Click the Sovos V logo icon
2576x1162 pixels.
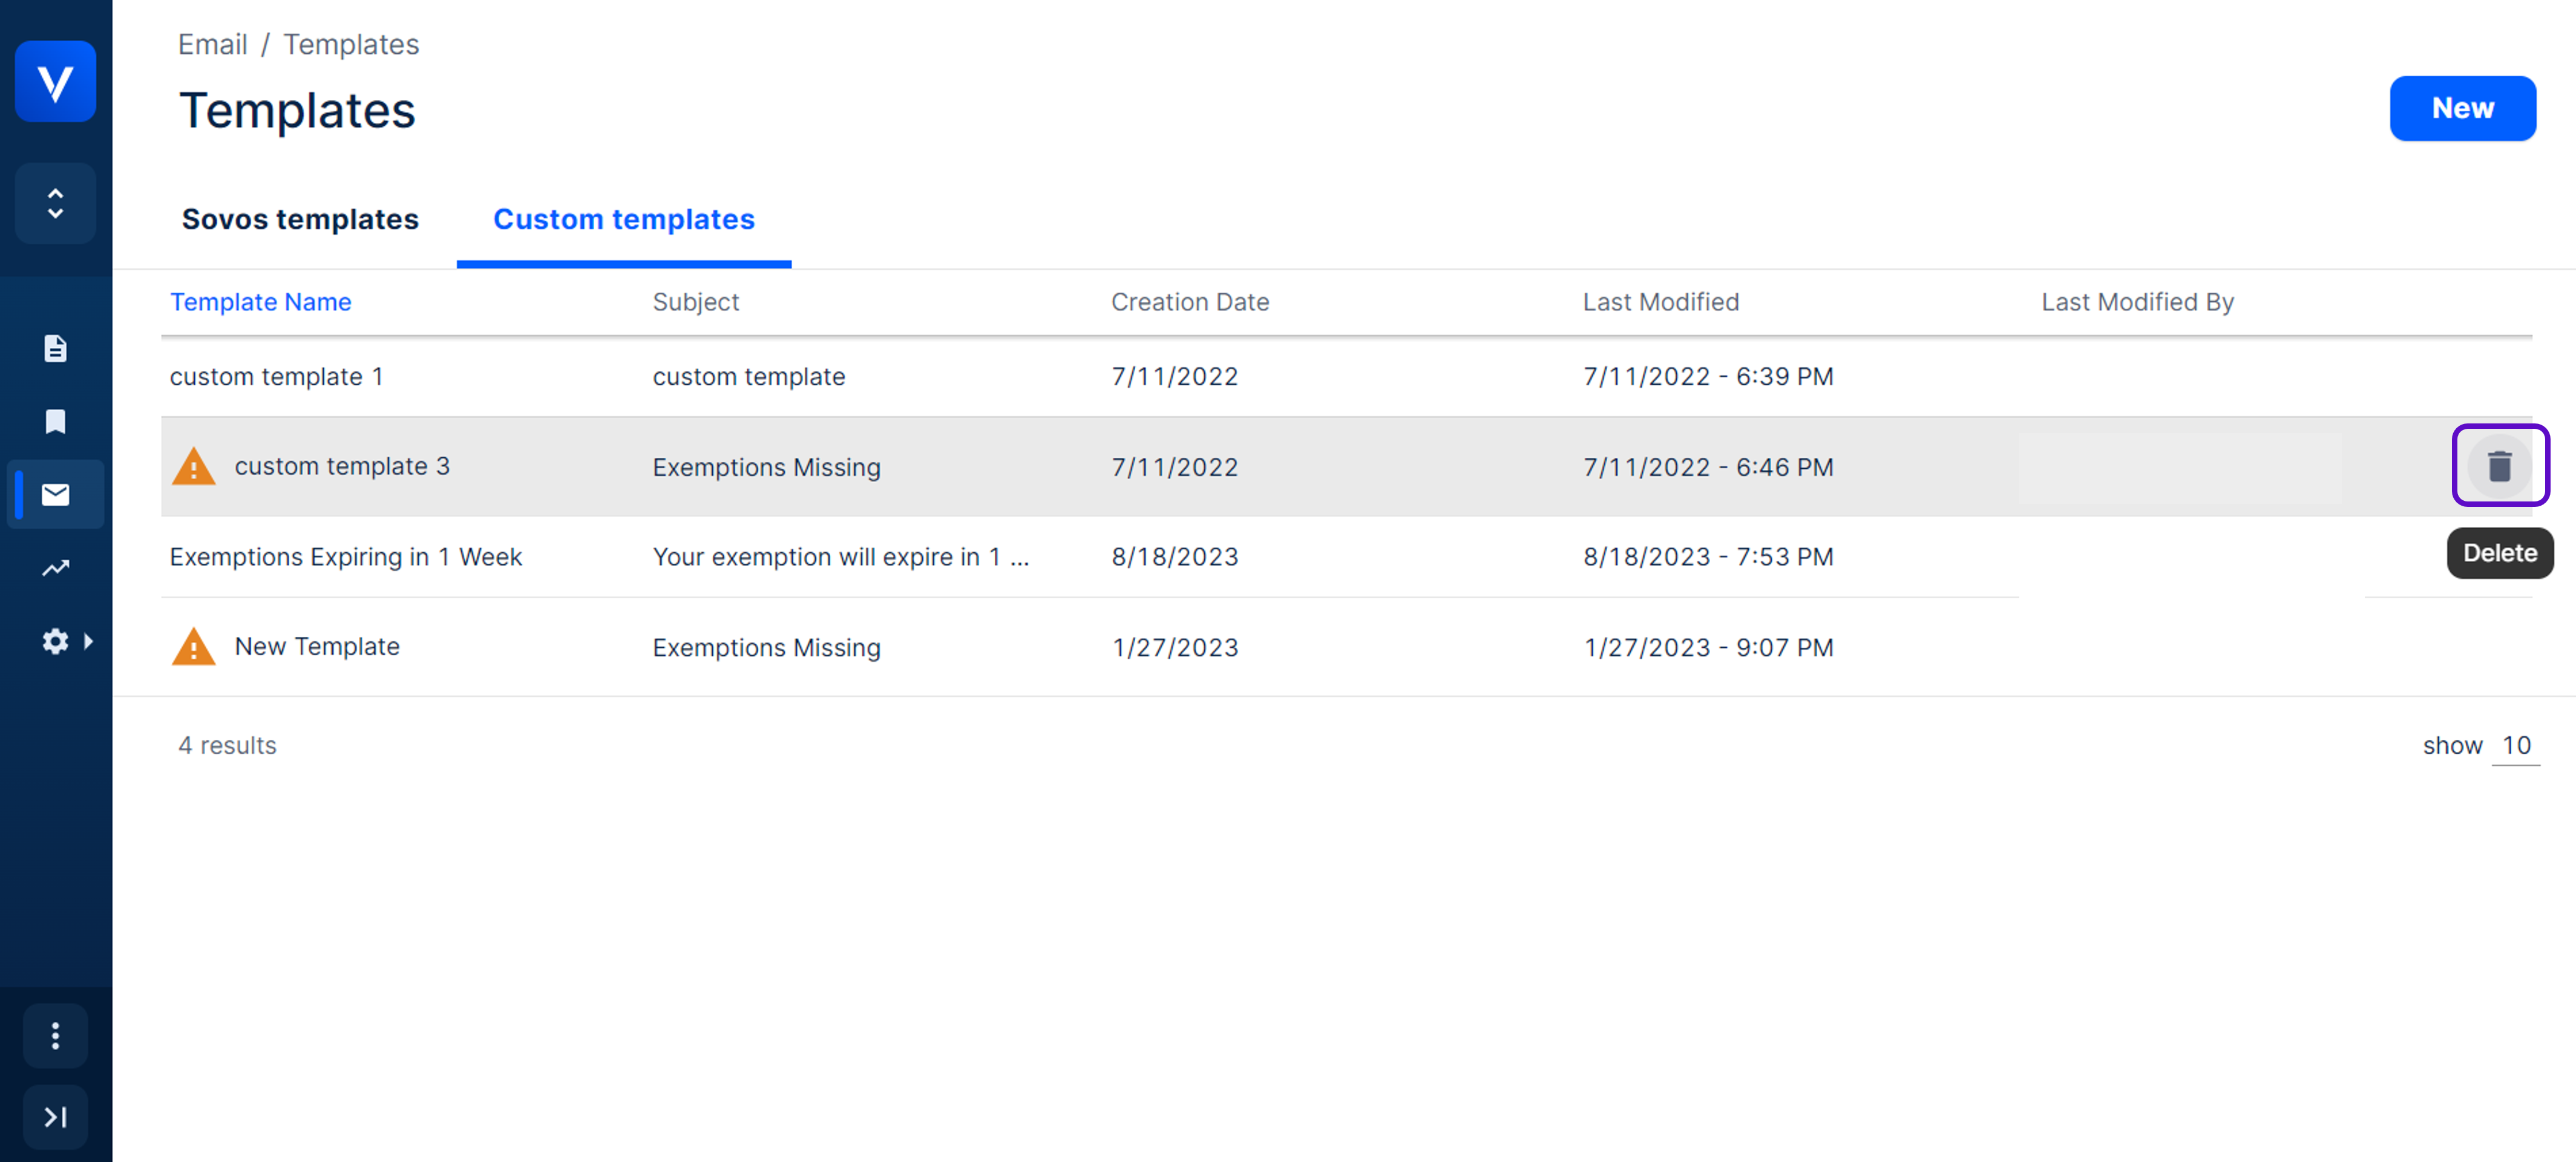click(x=55, y=81)
